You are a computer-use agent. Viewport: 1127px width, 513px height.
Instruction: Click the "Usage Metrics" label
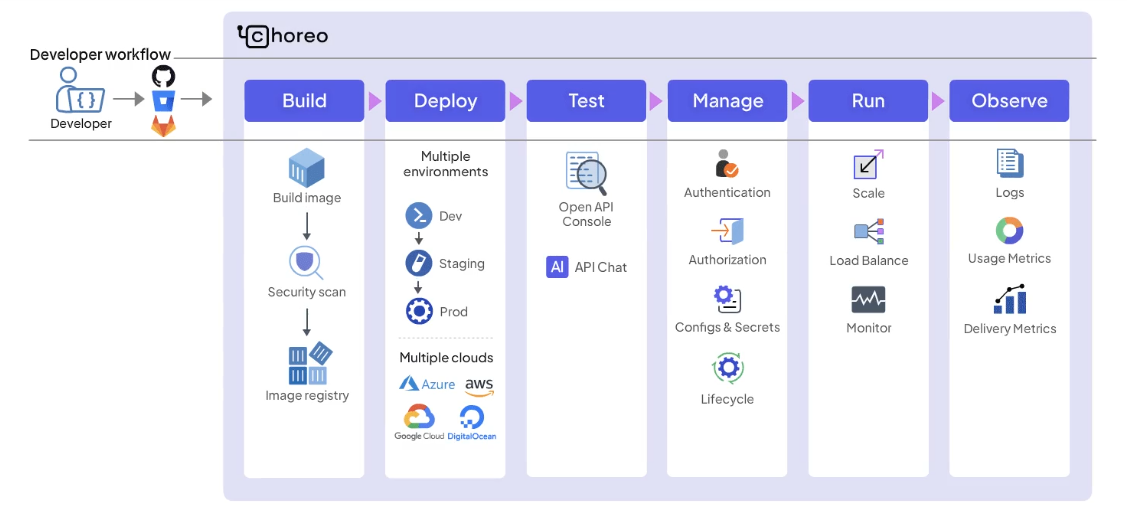1009,259
